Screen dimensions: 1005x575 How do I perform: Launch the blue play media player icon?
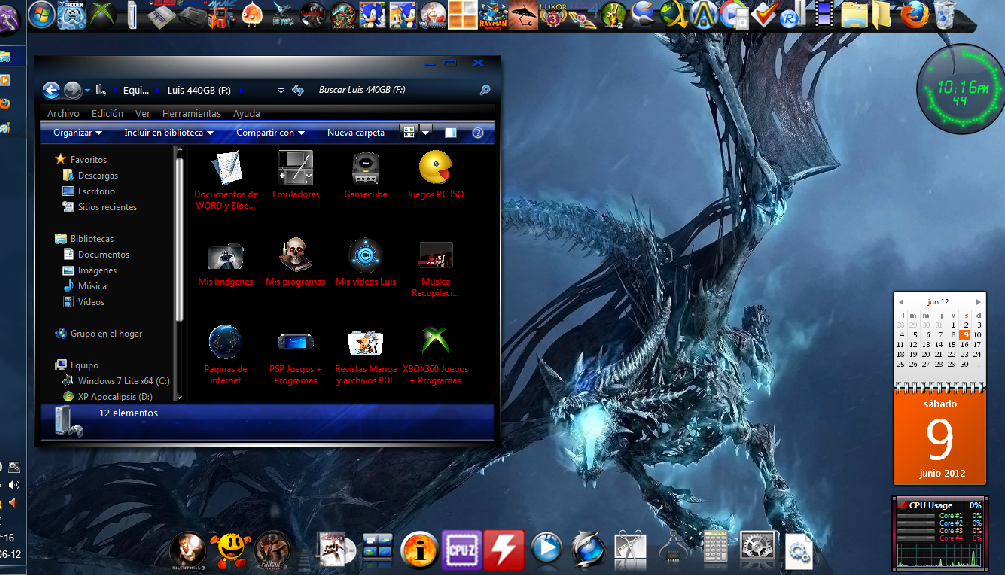coord(546,549)
